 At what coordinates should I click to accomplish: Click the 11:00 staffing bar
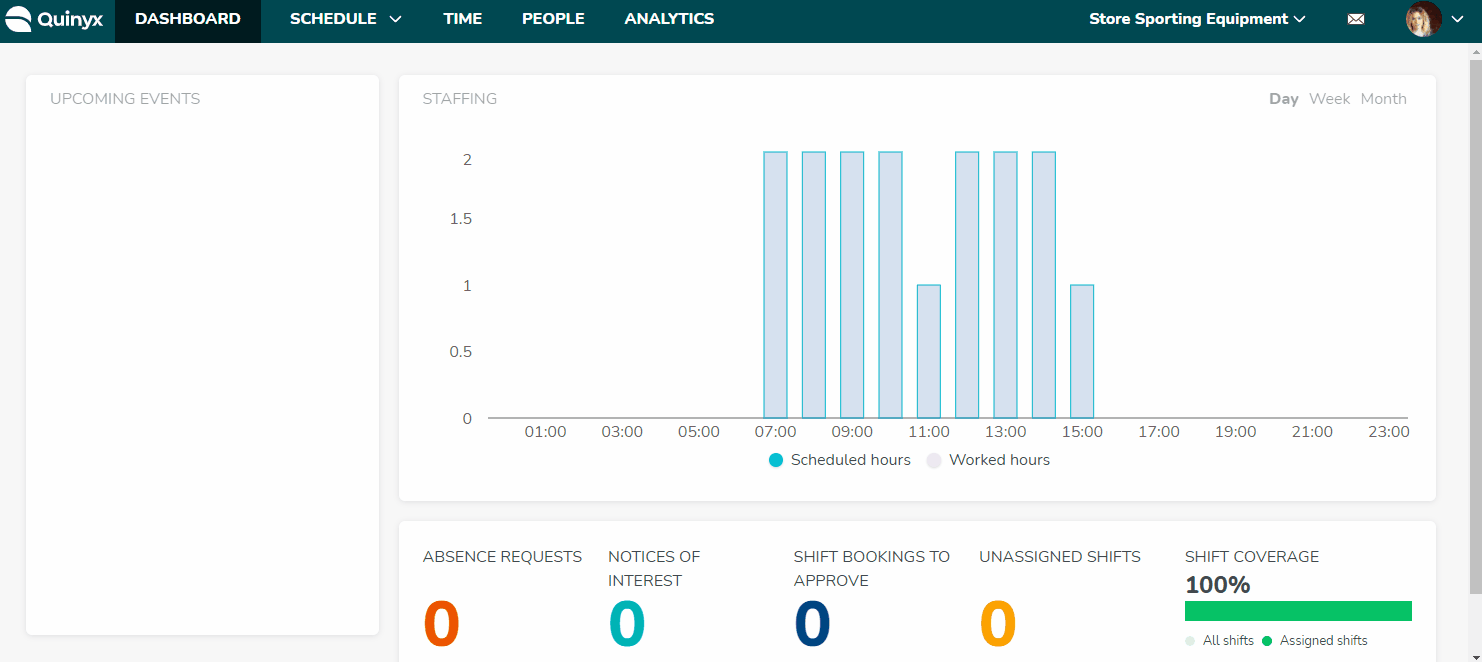[x=929, y=352]
